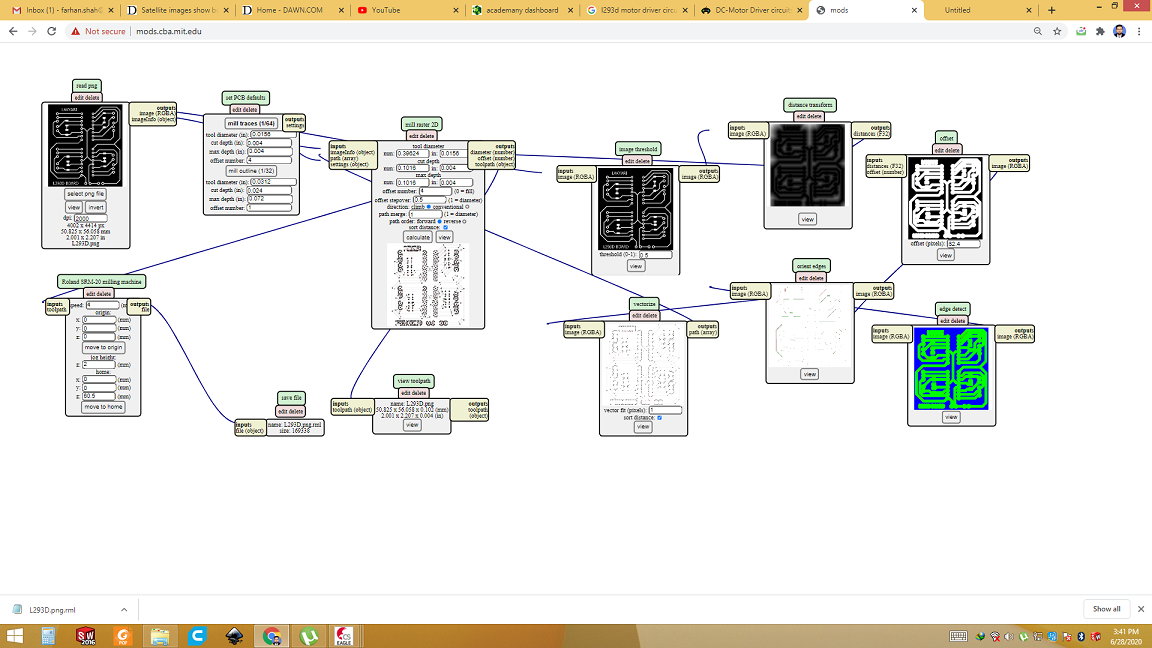Image resolution: width=1152 pixels, height=648 pixels.
Task: Open PDF reader icon in taskbar
Action: (123, 636)
